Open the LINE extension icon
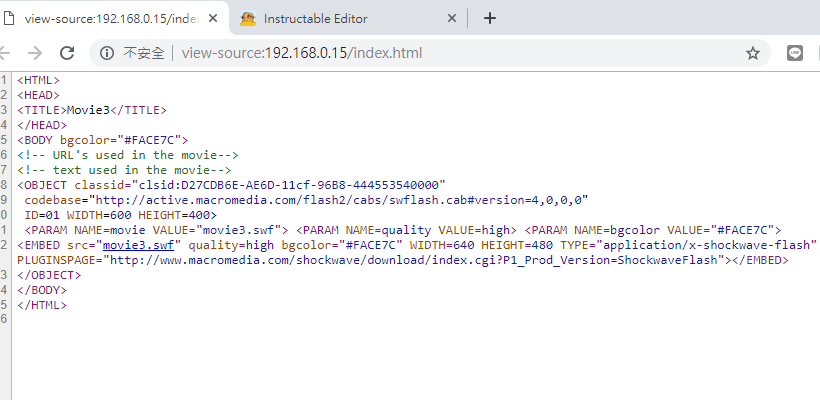 pyautogui.click(x=794, y=53)
